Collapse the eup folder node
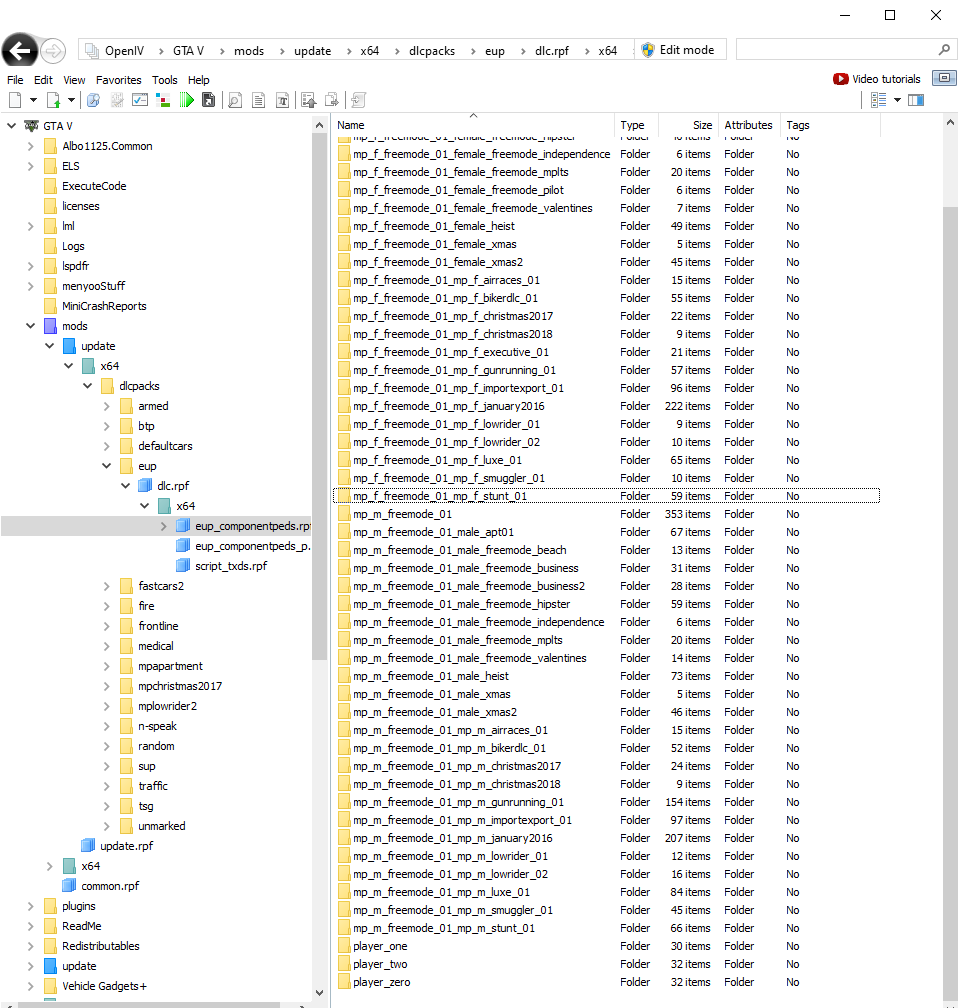Image resolution: width=958 pixels, height=1008 pixels. [x=107, y=466]
